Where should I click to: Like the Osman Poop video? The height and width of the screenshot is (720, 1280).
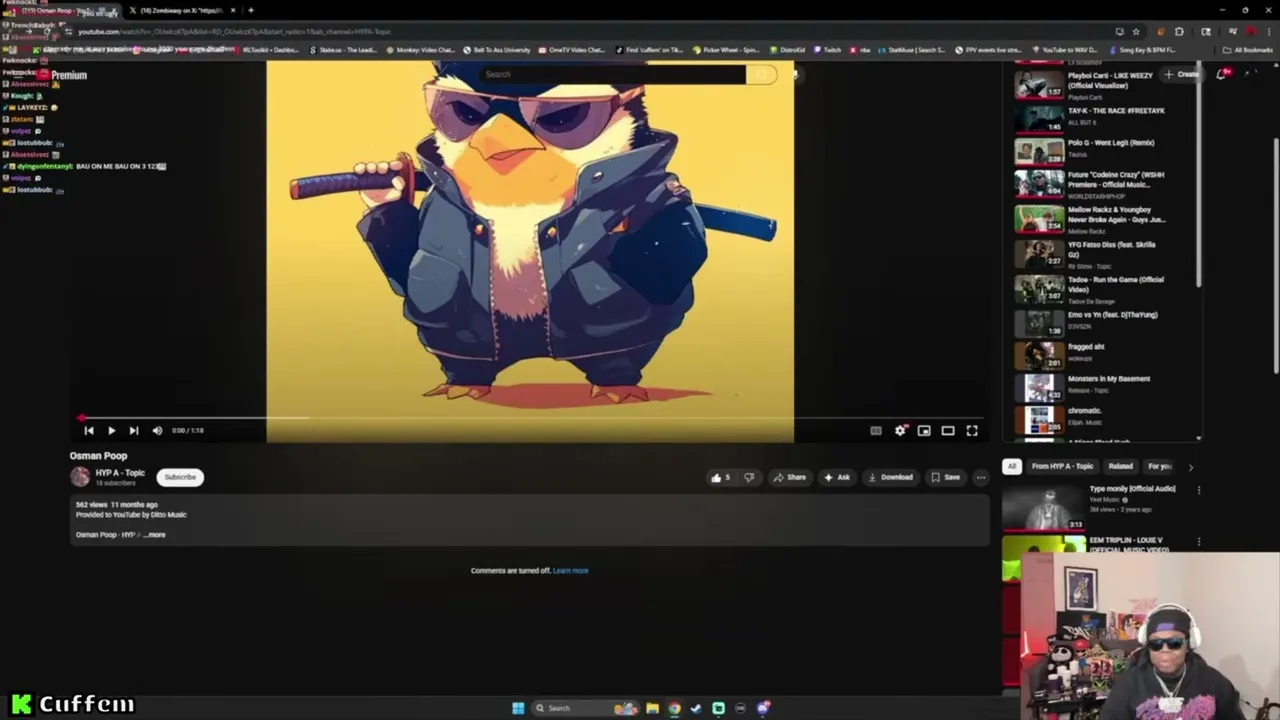[720, 477]
